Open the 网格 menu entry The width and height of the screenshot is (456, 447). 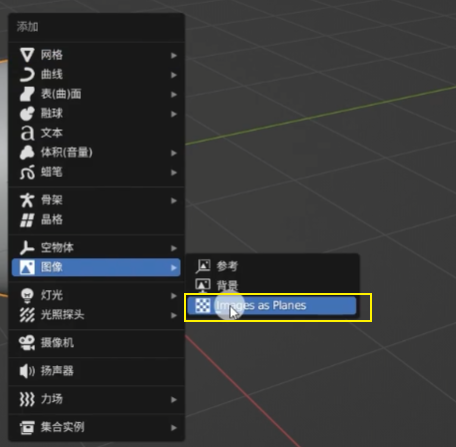(96, 55)
